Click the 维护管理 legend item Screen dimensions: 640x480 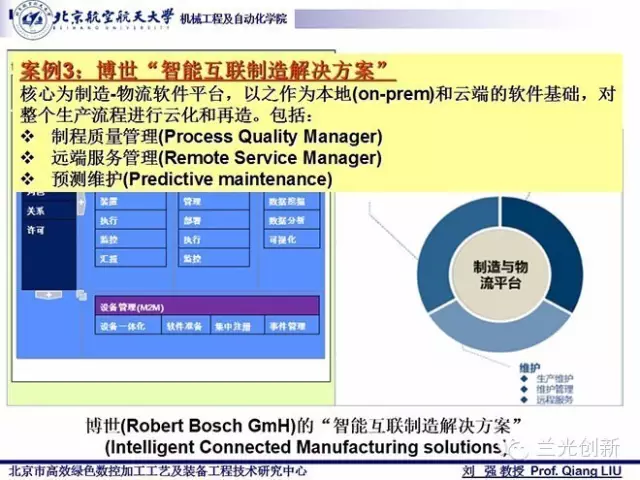554,389
